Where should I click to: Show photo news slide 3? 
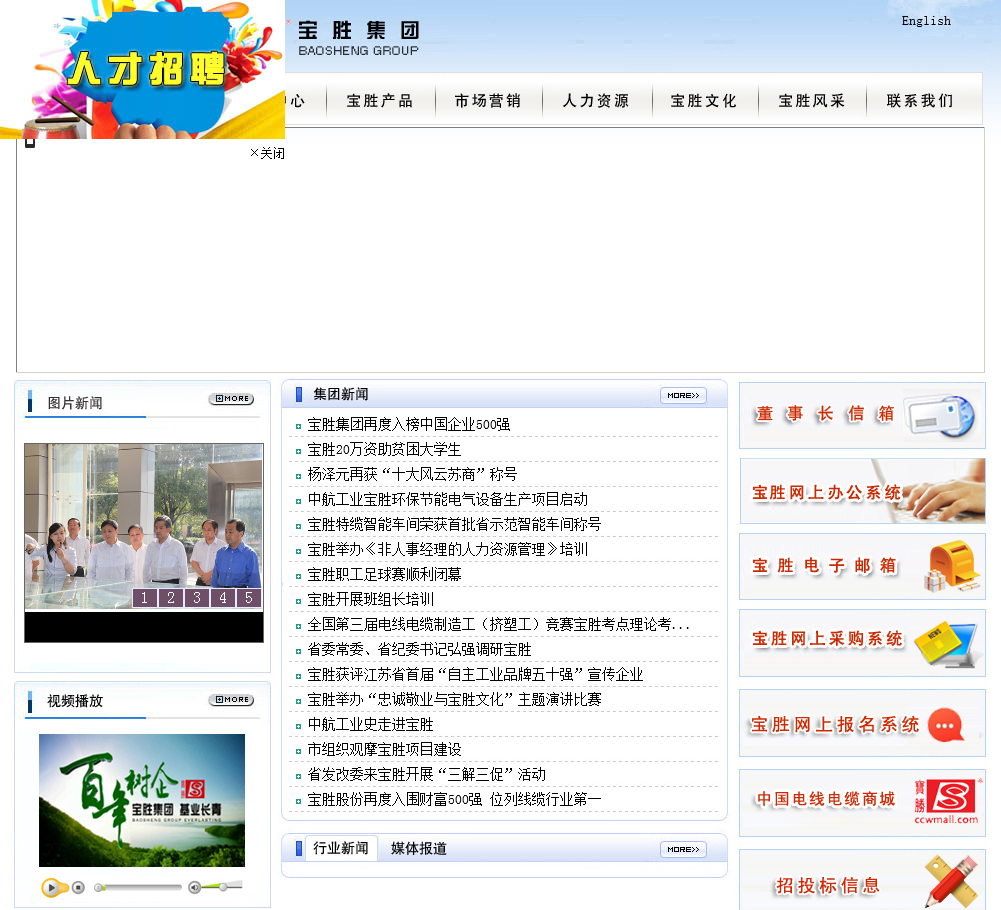197,598
